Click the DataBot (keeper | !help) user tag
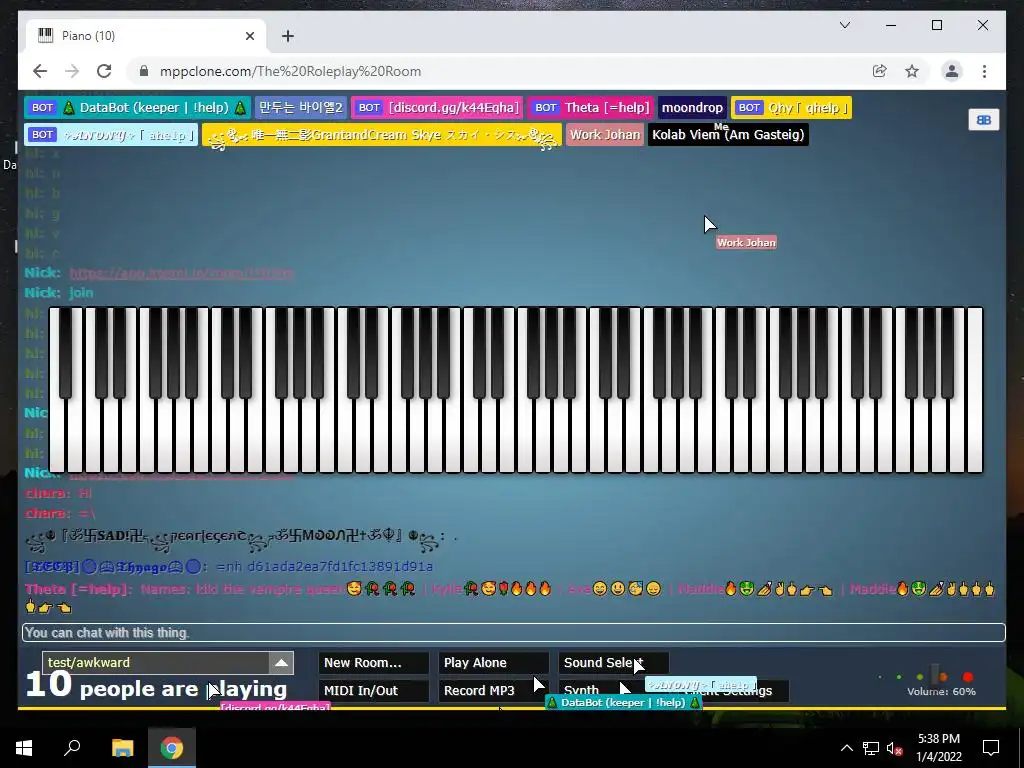Image resolution: width=1024 pixels, height=768 pixels. [137, 108]
